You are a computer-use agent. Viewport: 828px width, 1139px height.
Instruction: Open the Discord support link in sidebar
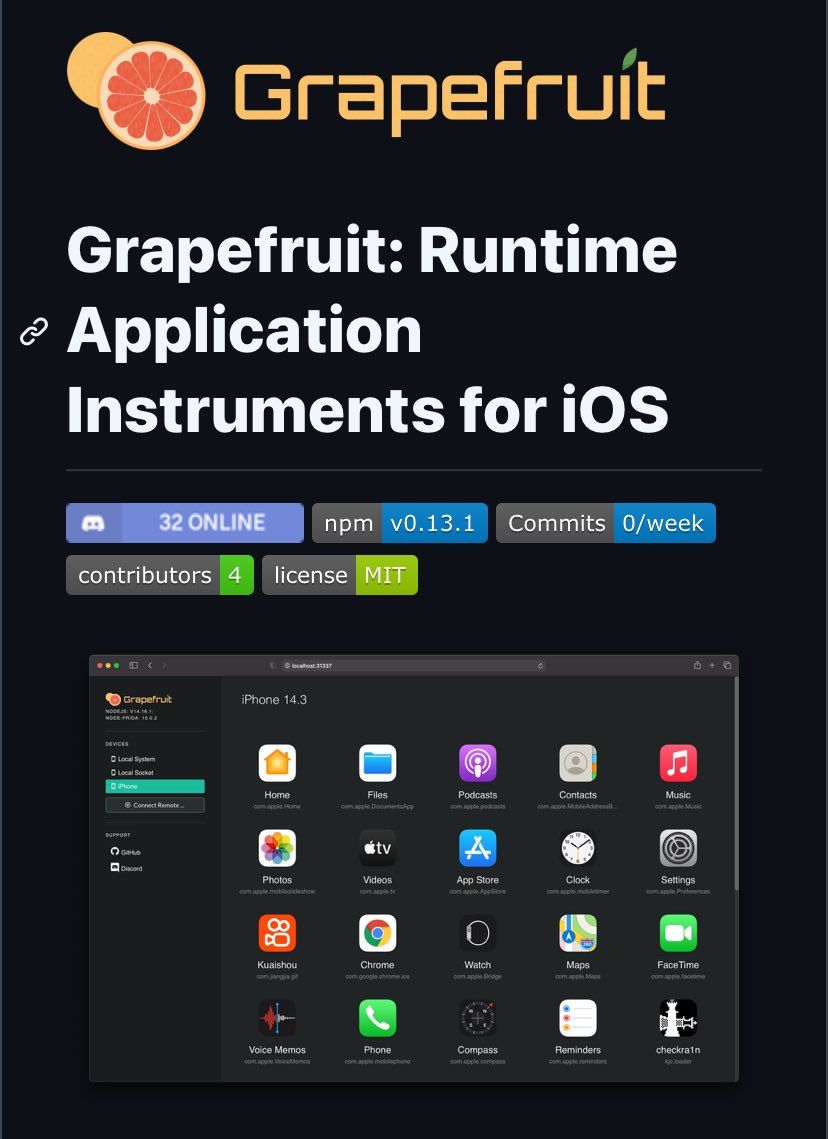(x=126, y=868)
